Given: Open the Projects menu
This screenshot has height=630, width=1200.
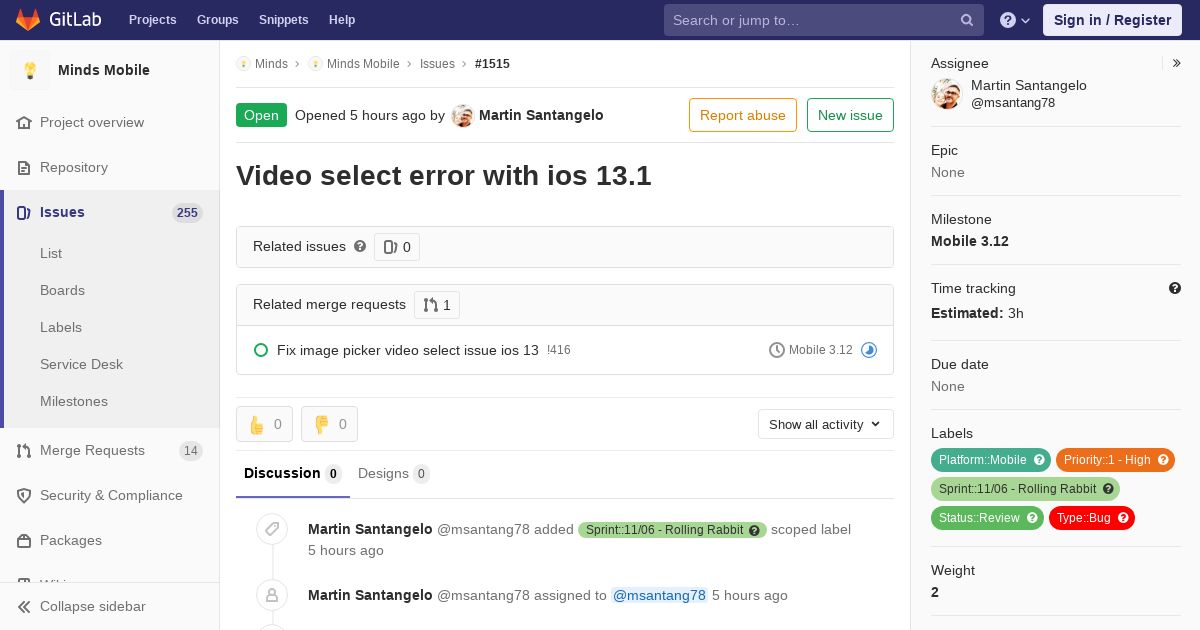Looking at the screenshot, I should [x=152, y=20].
